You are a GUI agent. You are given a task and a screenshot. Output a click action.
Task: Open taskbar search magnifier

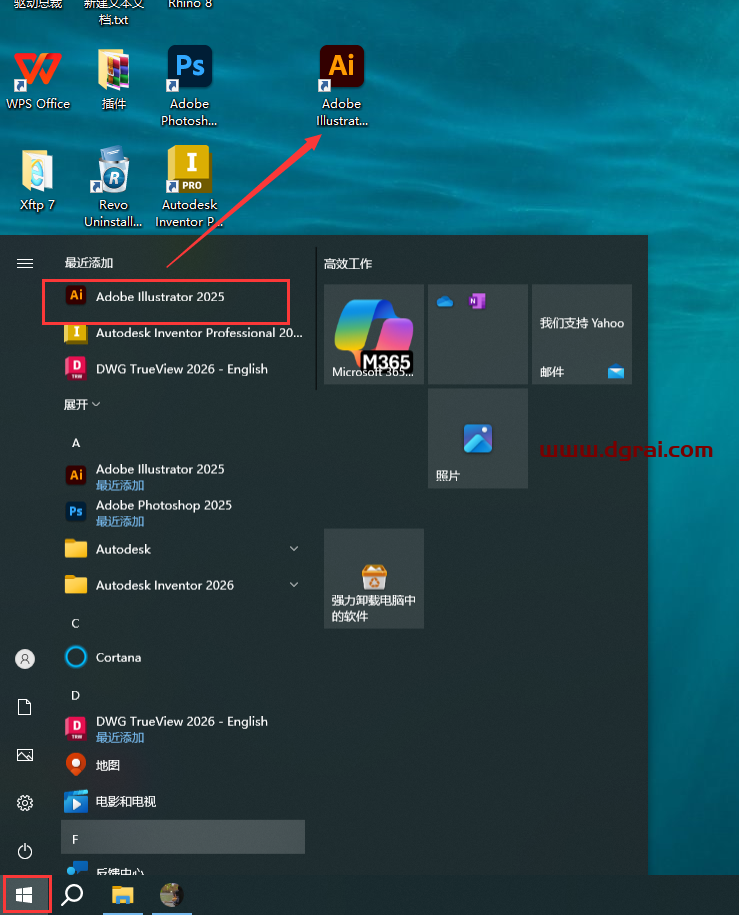[72, 895]
